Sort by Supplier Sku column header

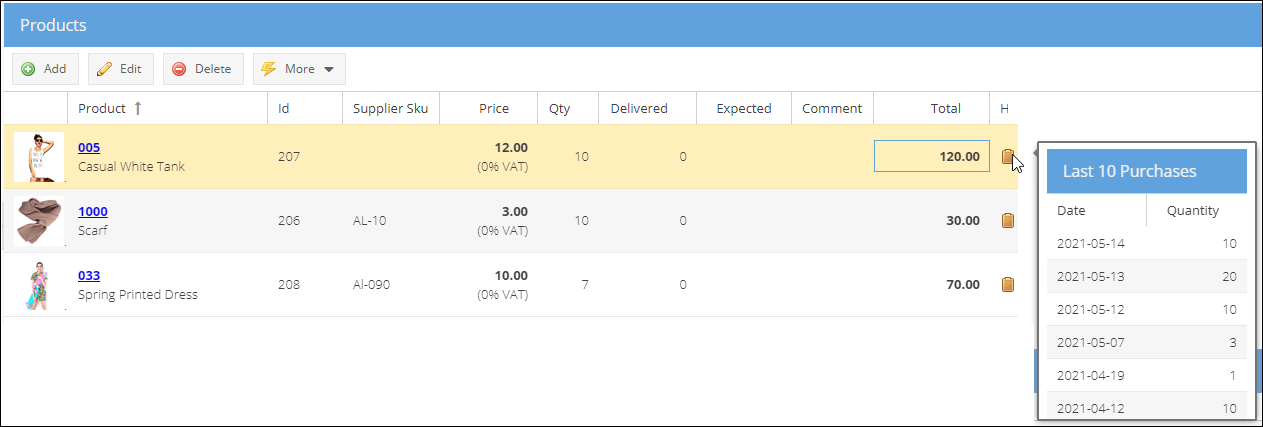click(x=390, y=108)
